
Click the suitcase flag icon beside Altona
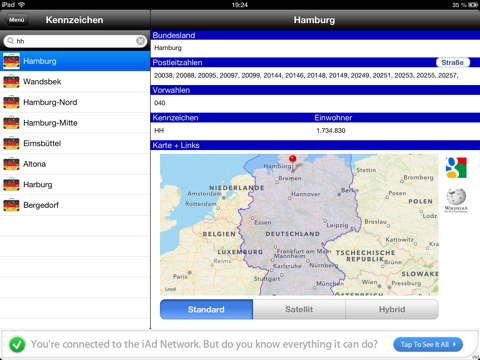tap(11, 164)
